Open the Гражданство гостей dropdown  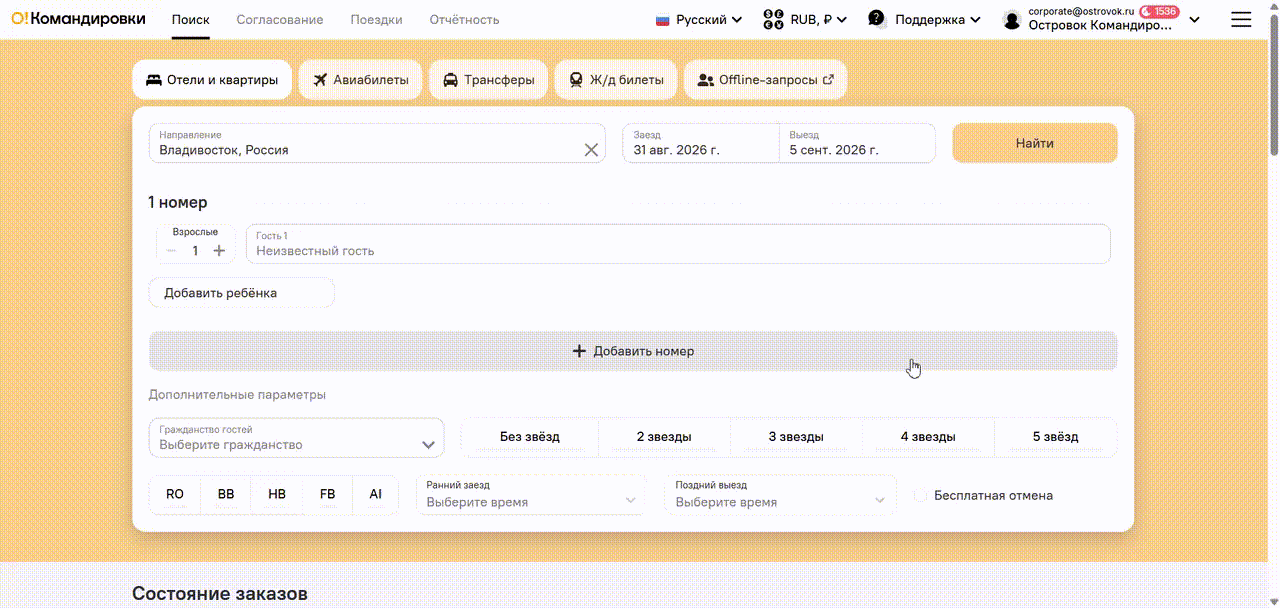click(296, 438)
